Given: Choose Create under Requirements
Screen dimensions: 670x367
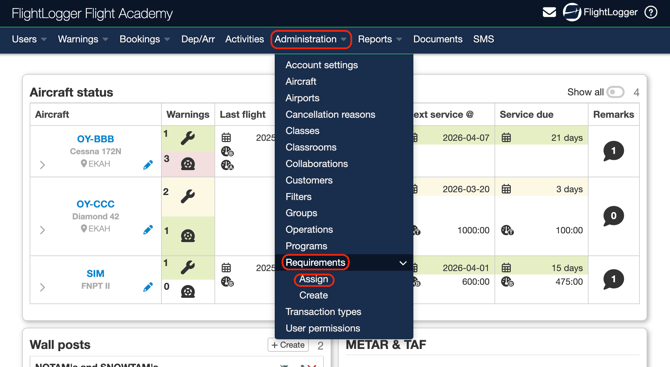Looking at the screenshot, I should click(x=314, y=295).
